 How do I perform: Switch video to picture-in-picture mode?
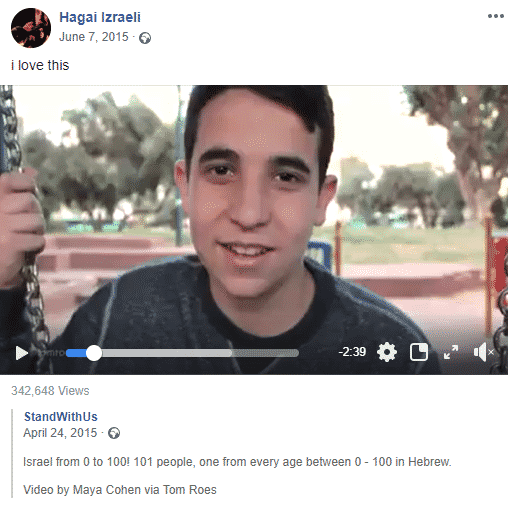pyautogui.click(x=419, y=352)
